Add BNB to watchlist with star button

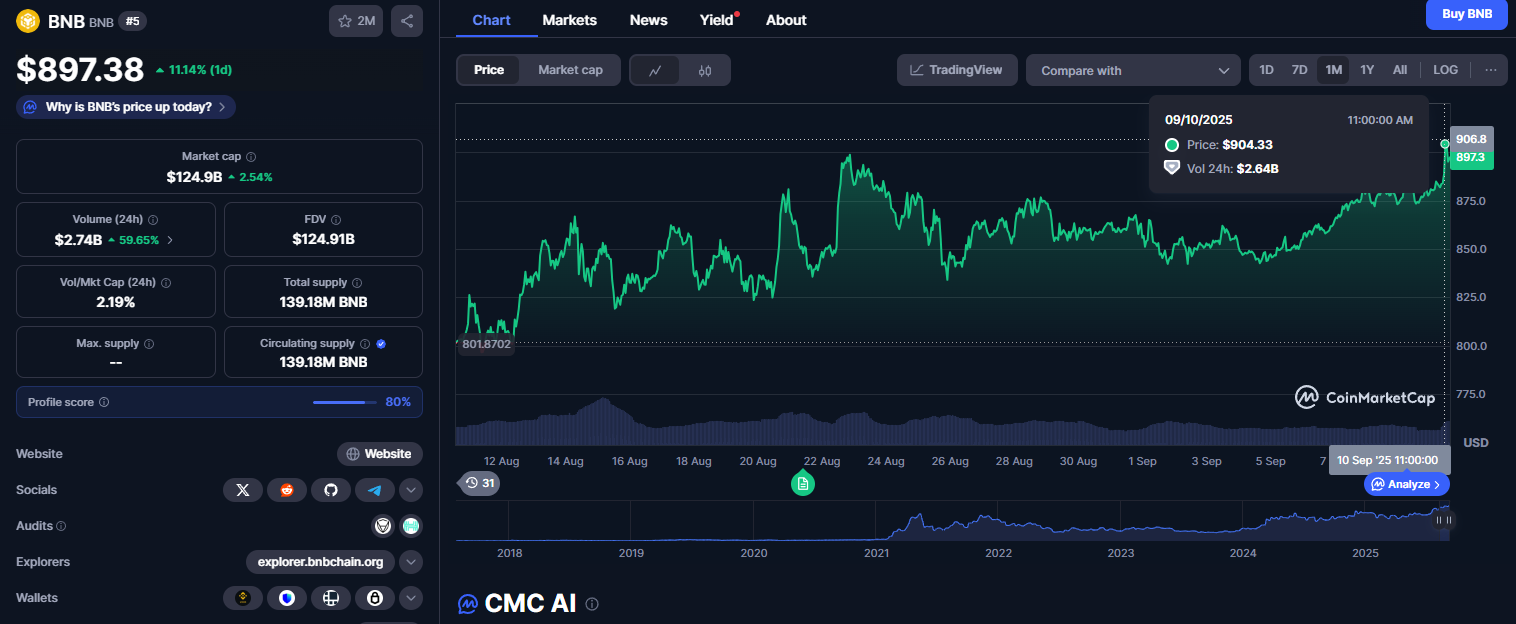coord(356,21)
